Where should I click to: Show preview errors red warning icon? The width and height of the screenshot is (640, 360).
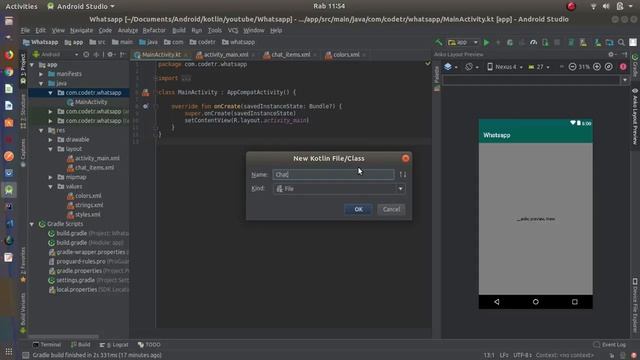(623, 67)
